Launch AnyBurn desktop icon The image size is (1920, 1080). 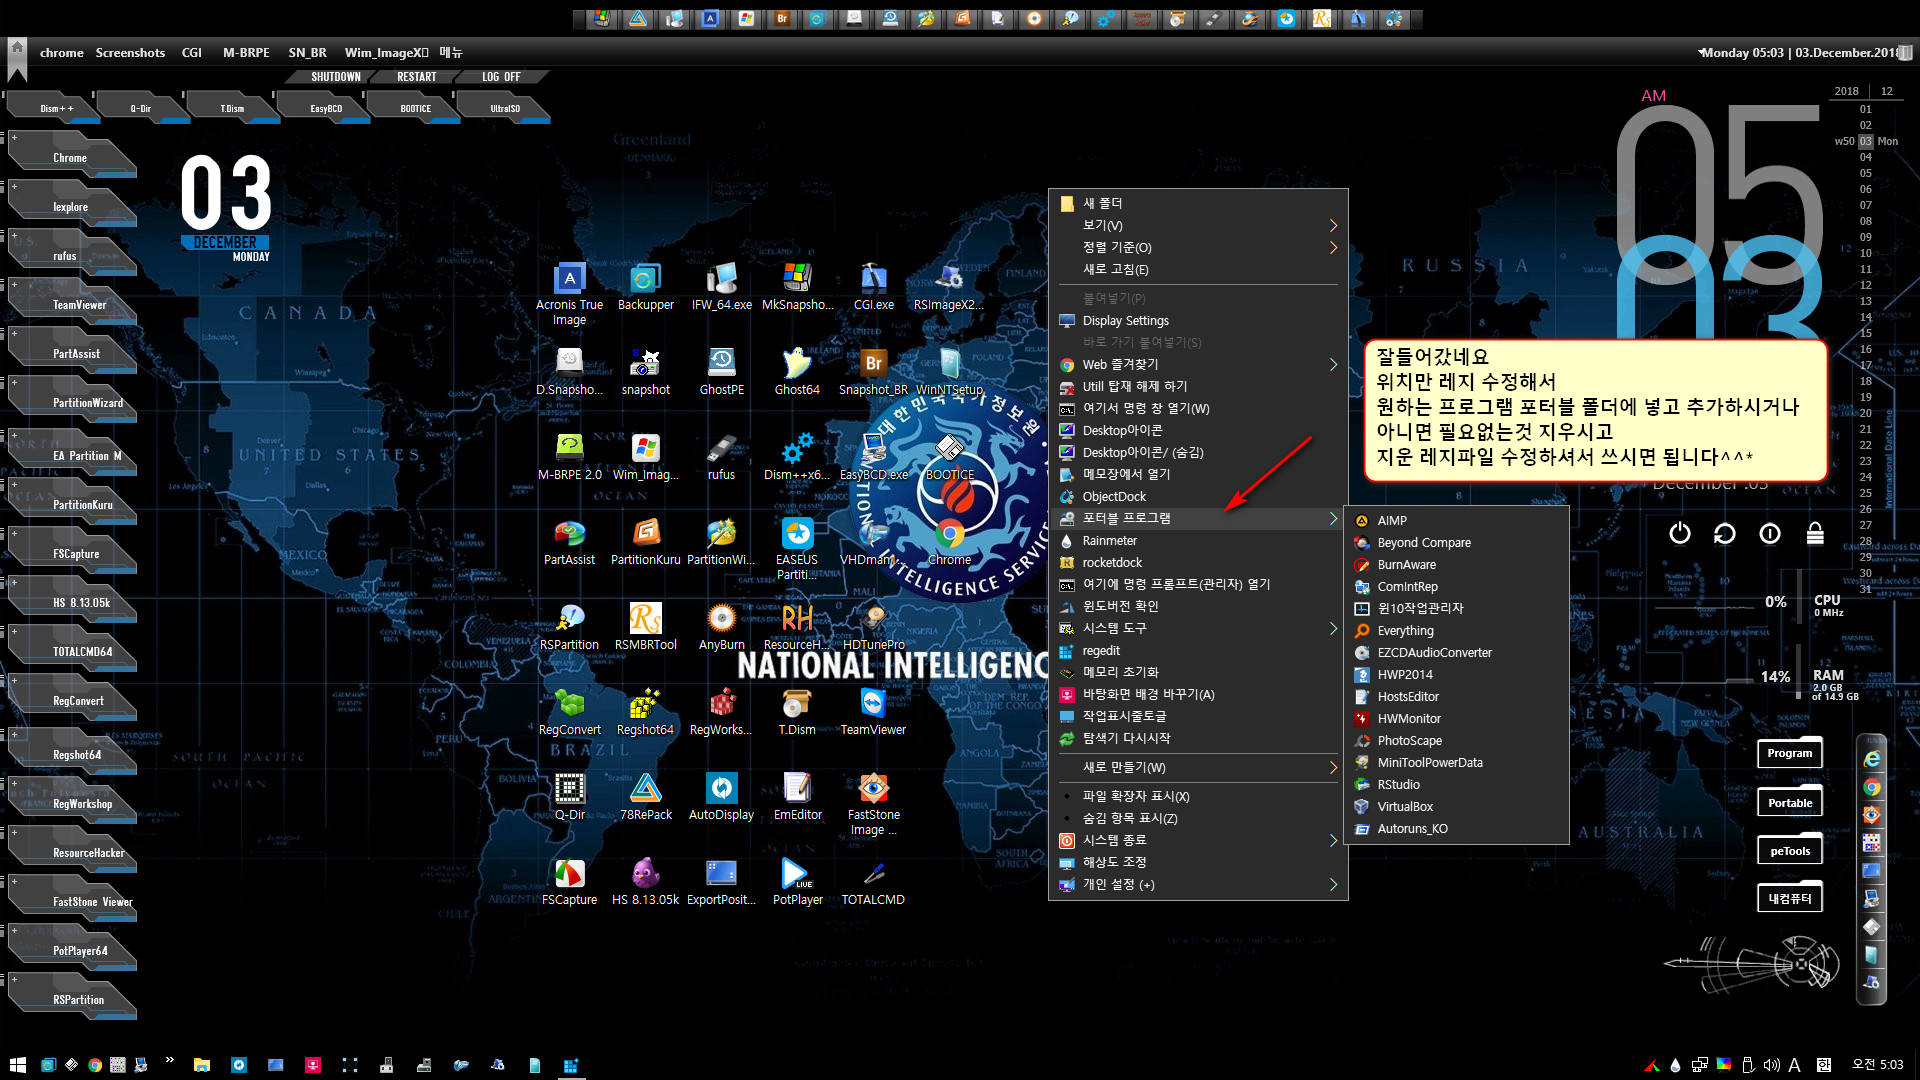721,628
